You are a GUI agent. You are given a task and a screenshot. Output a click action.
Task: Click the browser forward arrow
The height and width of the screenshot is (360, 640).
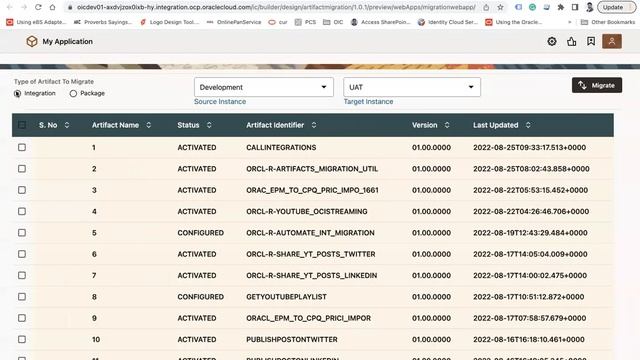pos(24,7)
